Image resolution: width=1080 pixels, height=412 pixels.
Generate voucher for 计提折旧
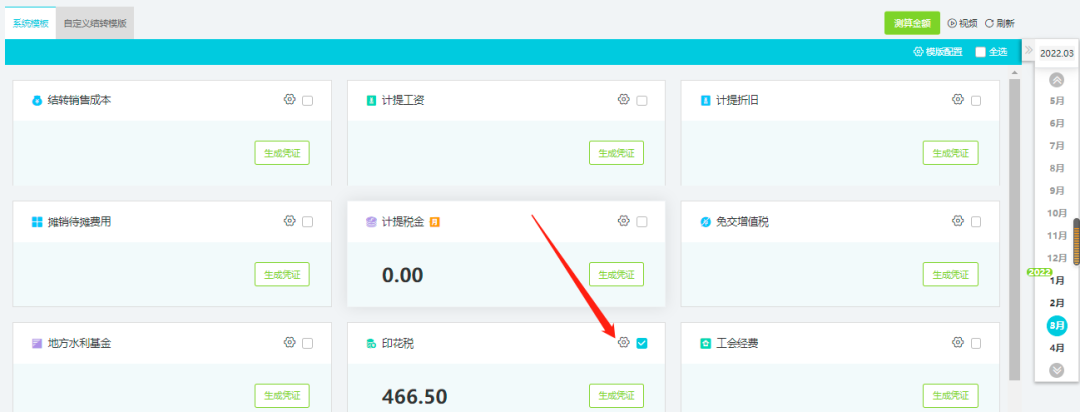(x=951, y=153)
